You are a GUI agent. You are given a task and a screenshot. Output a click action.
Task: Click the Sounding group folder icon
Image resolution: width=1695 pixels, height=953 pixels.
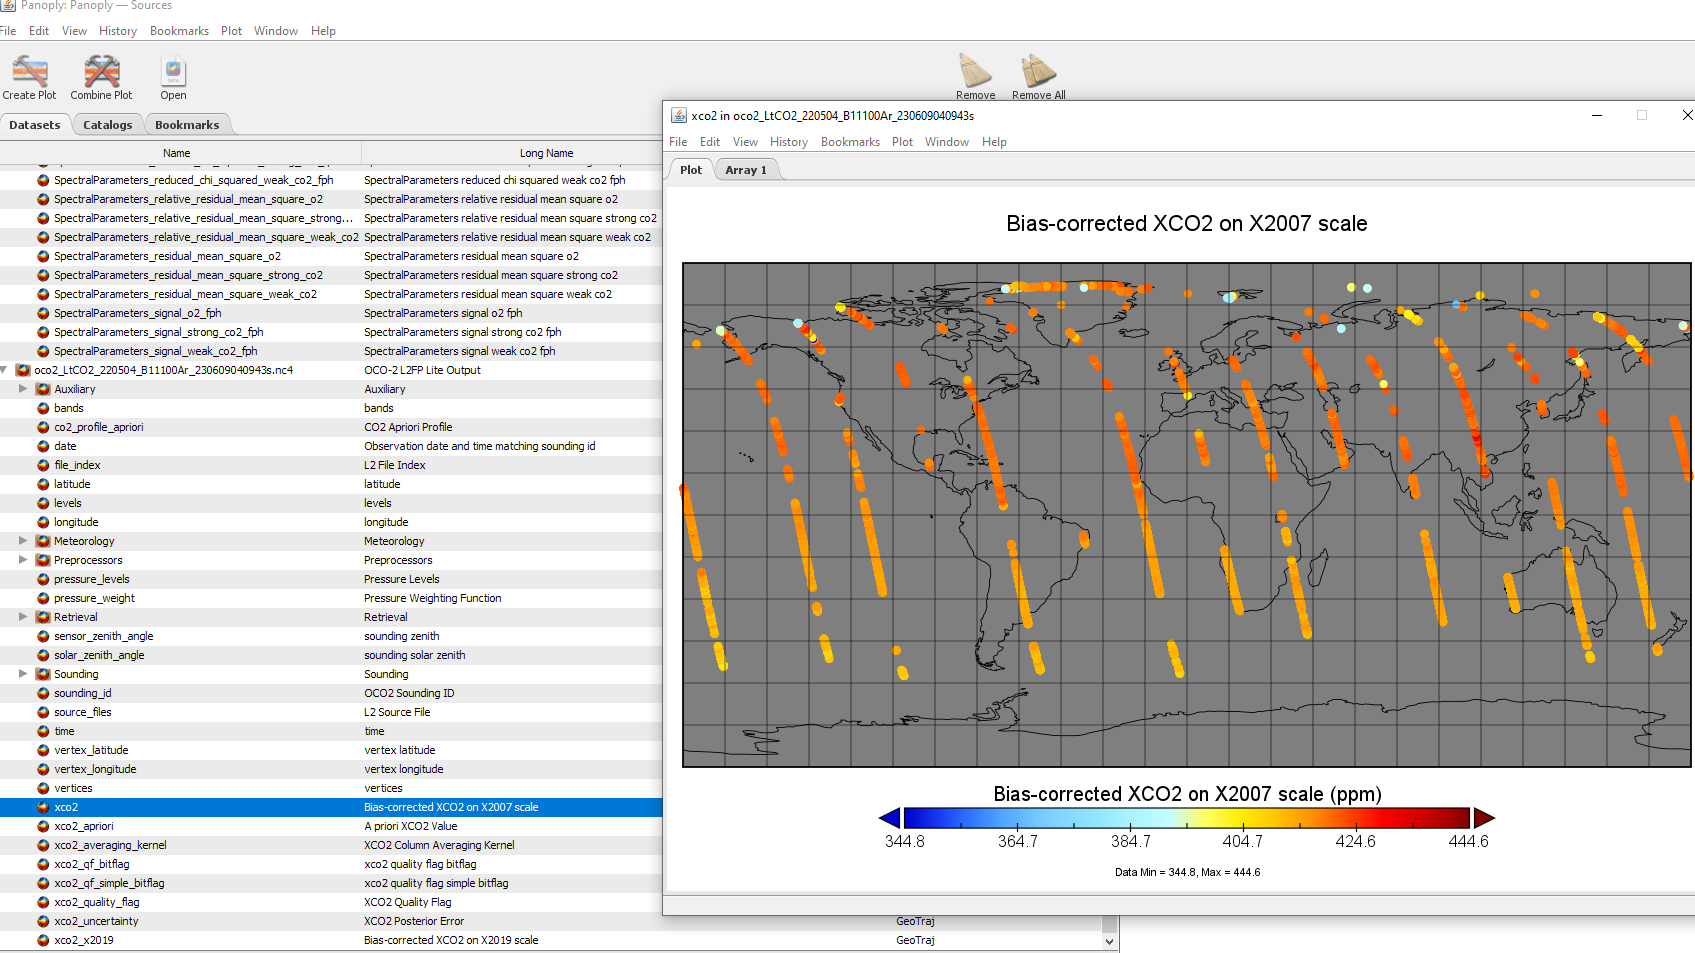click(x=43, y=674)
